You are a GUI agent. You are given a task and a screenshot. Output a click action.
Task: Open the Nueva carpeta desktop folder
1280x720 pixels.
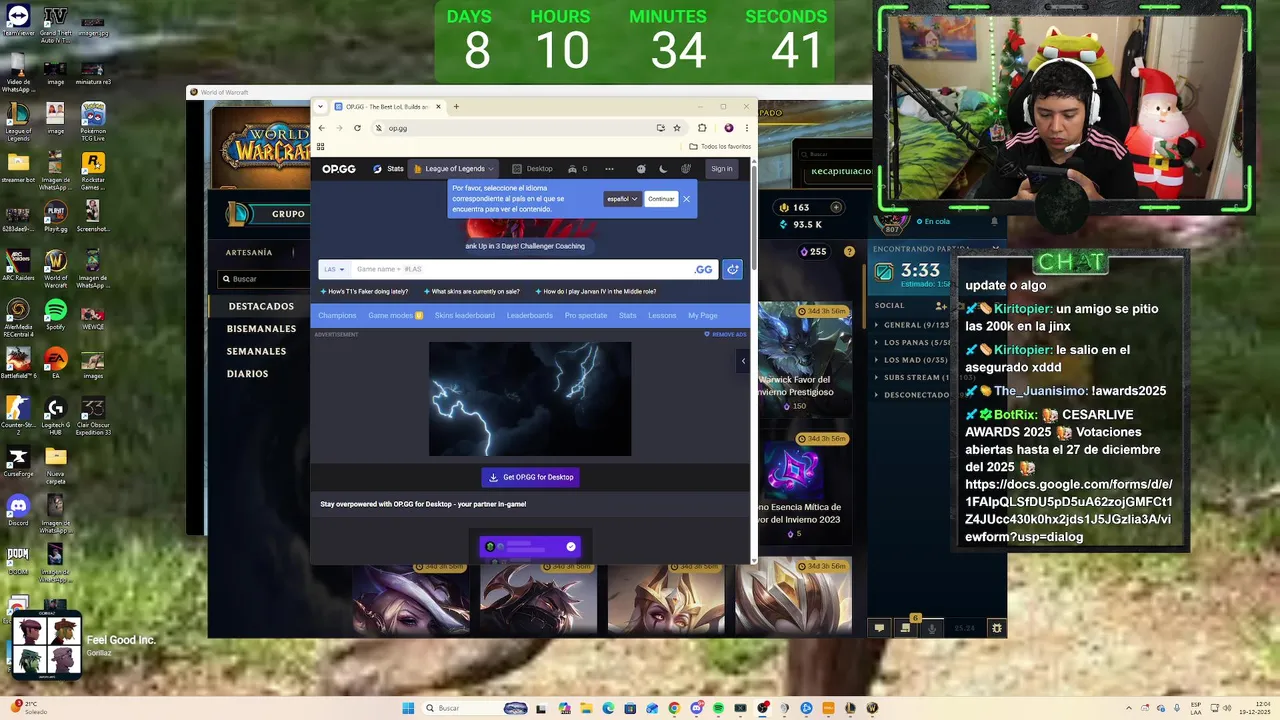coord(55,465)
